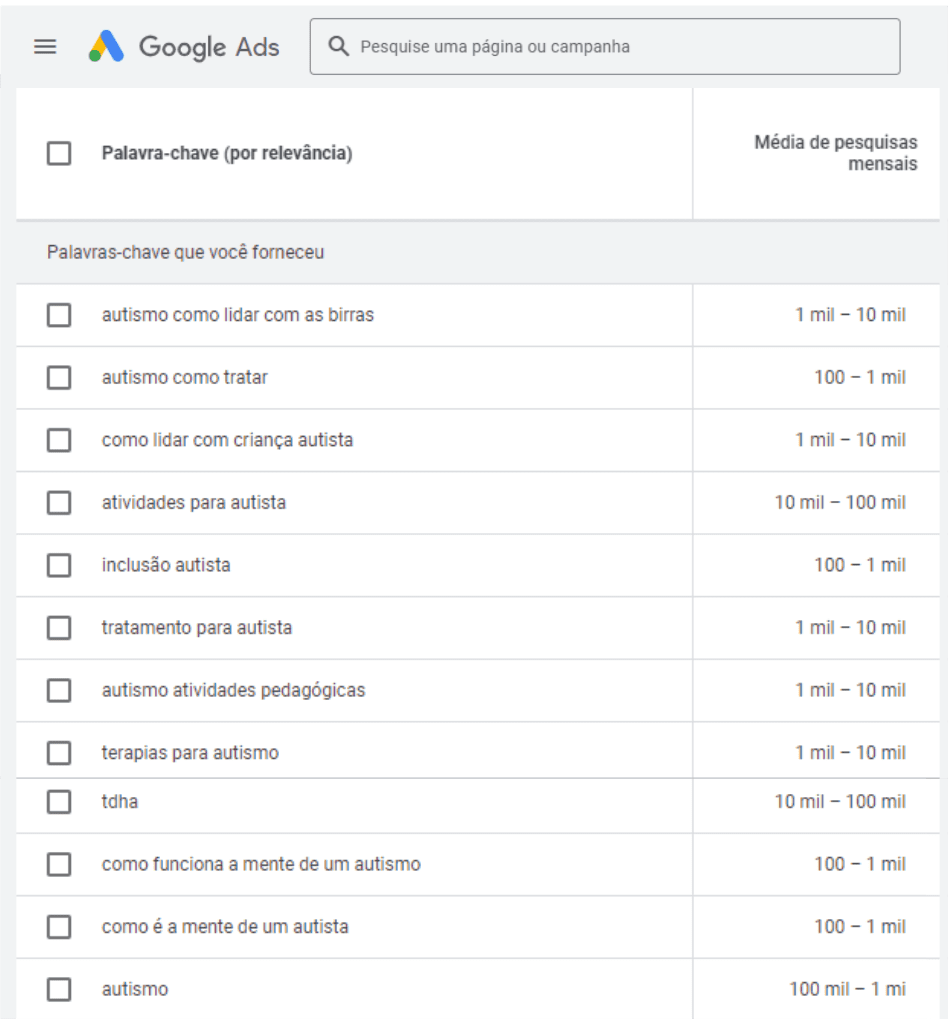Sort by 'Média de pesquisas mensais' column
This screenshot has width=948, height=1019.
pos(835,153)
